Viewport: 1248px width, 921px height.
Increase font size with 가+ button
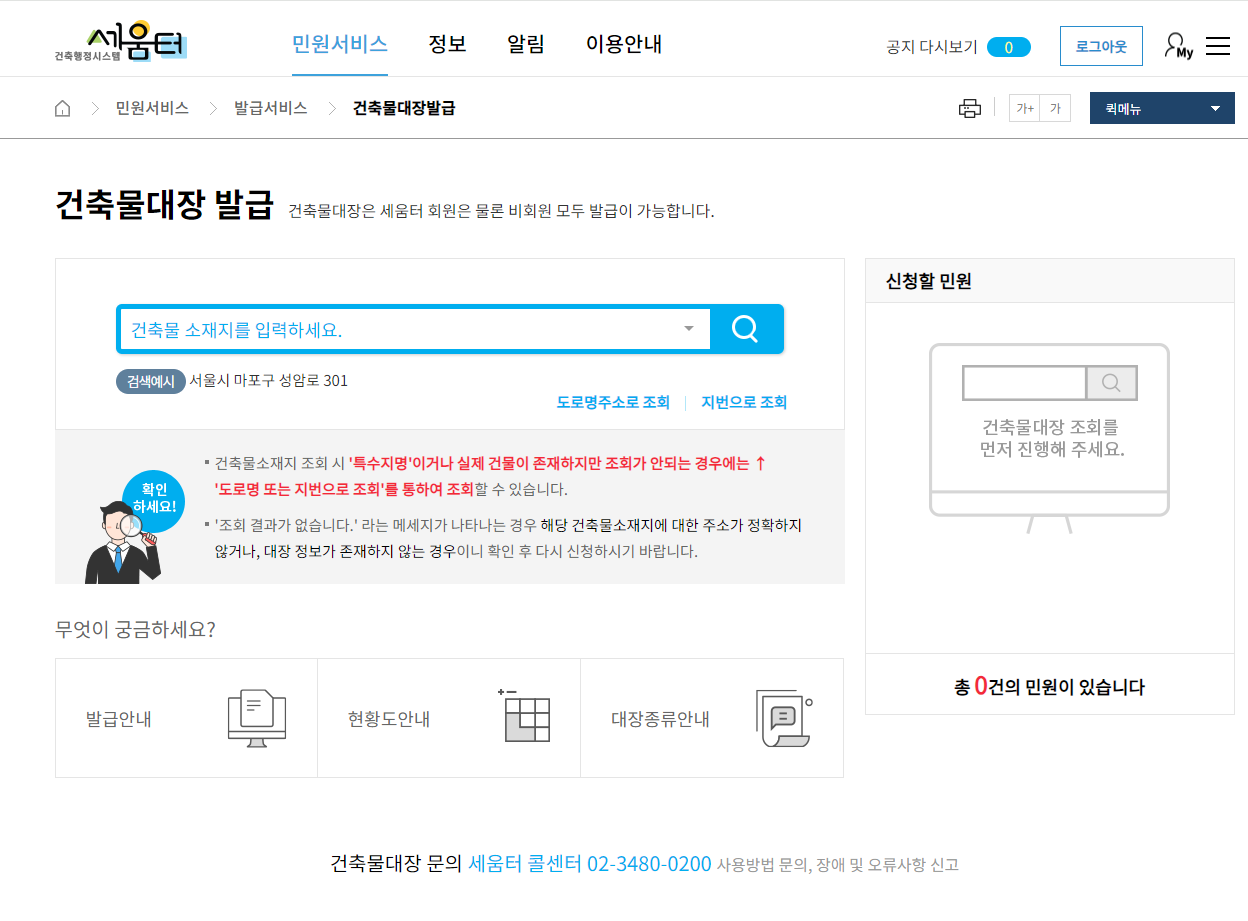[1024, 108]
